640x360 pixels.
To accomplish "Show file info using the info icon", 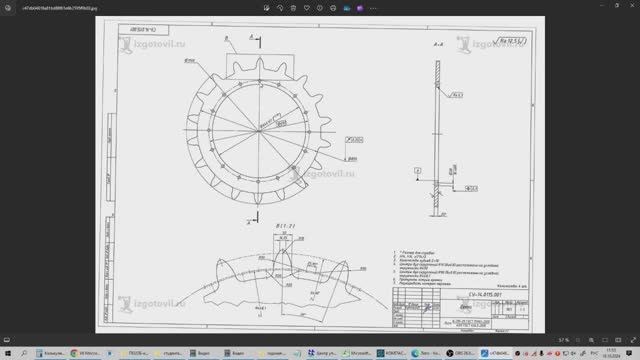I will pyautogui.click(x=320, y=8).
